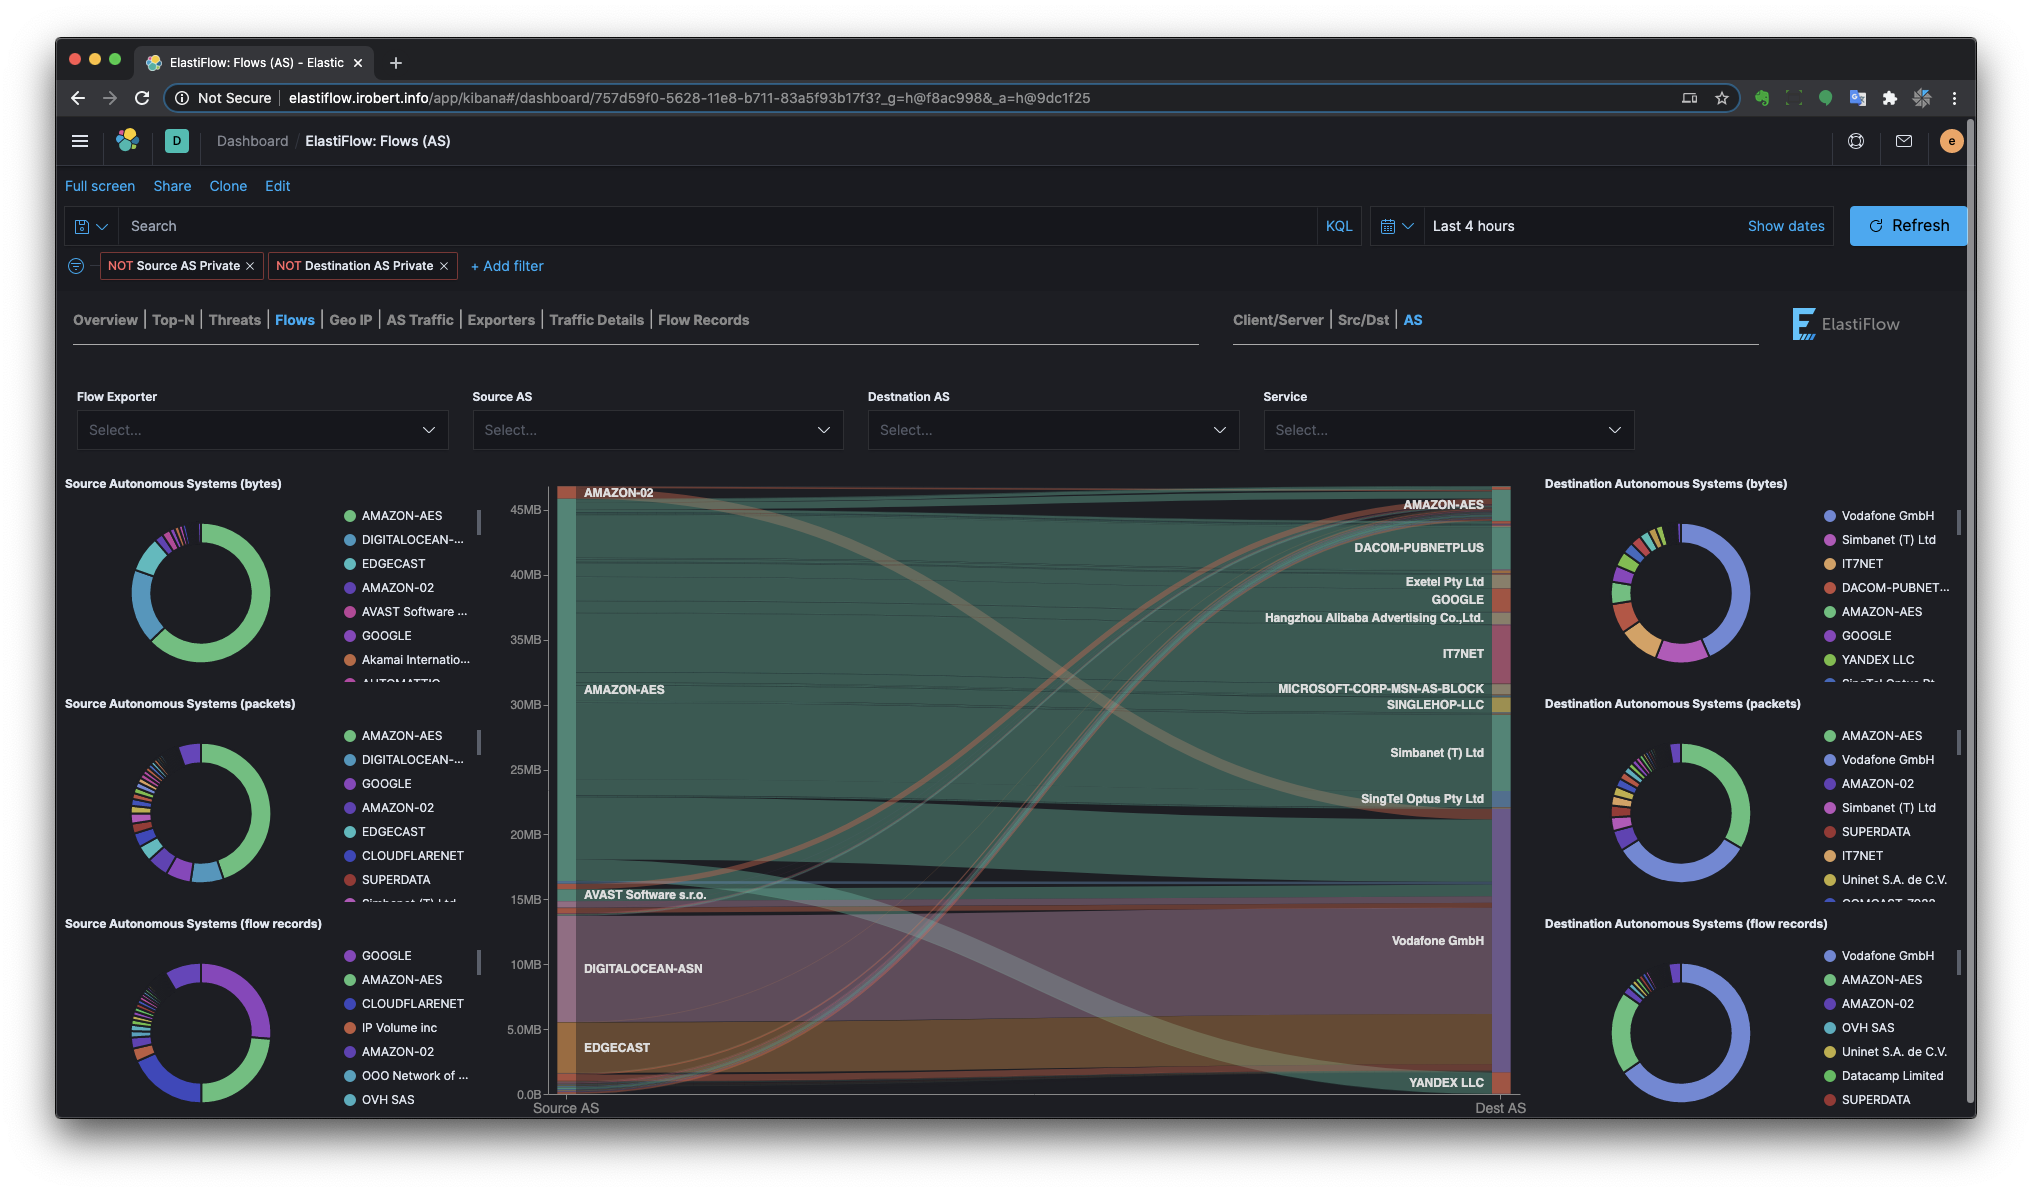Toggle OVH SAS in Destination flow records legend
The width and height of the screenshot is (2032, 1192).
point(1867,1028)
